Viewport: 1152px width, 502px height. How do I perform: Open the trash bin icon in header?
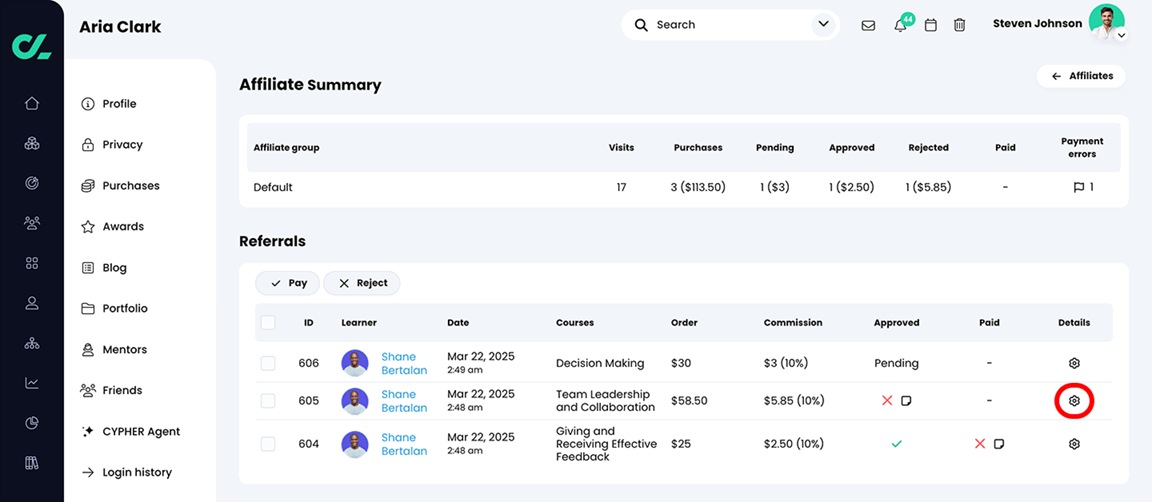(960, 25)
